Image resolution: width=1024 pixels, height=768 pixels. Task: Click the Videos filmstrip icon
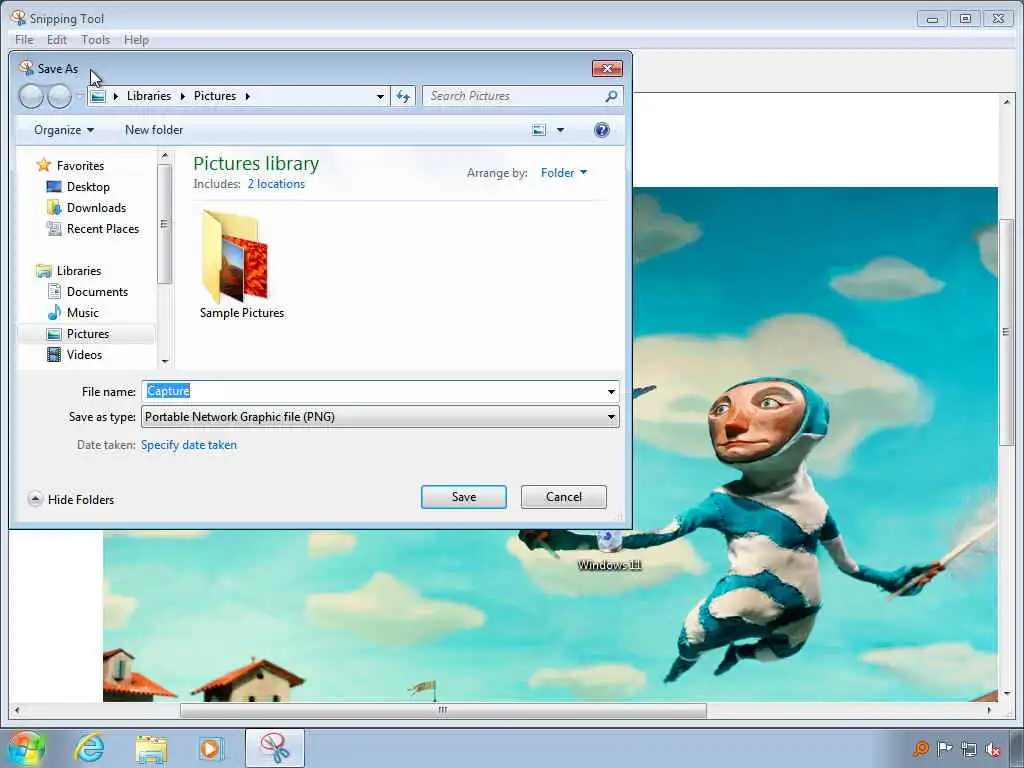point(54,355)
